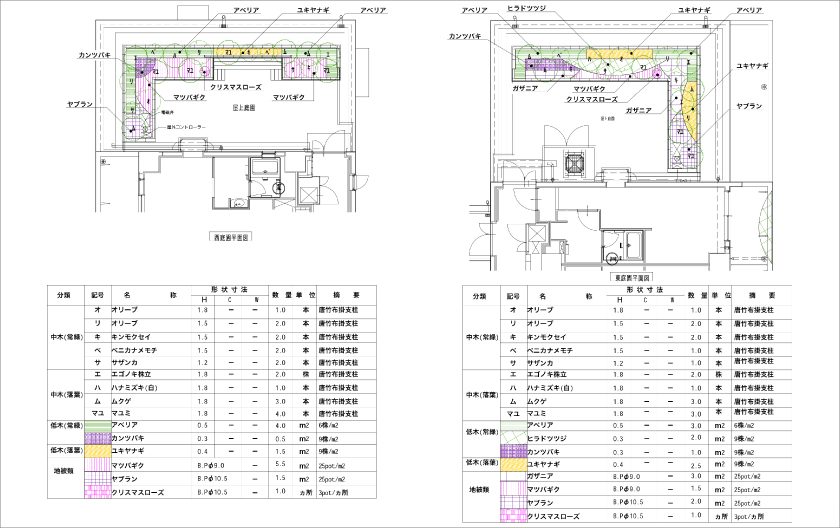The image size is (840, 528).
Task: Click キンモクセイ name in east garden table
Action: [547, 337]
